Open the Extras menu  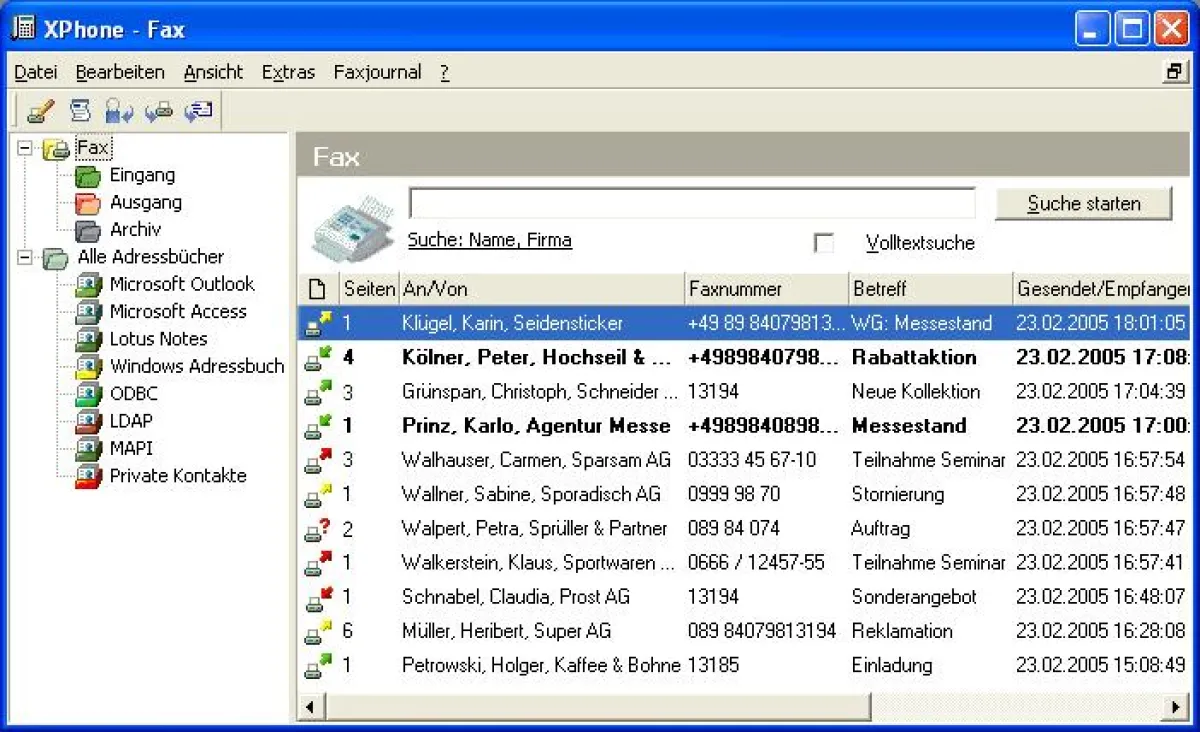(288, 72)
